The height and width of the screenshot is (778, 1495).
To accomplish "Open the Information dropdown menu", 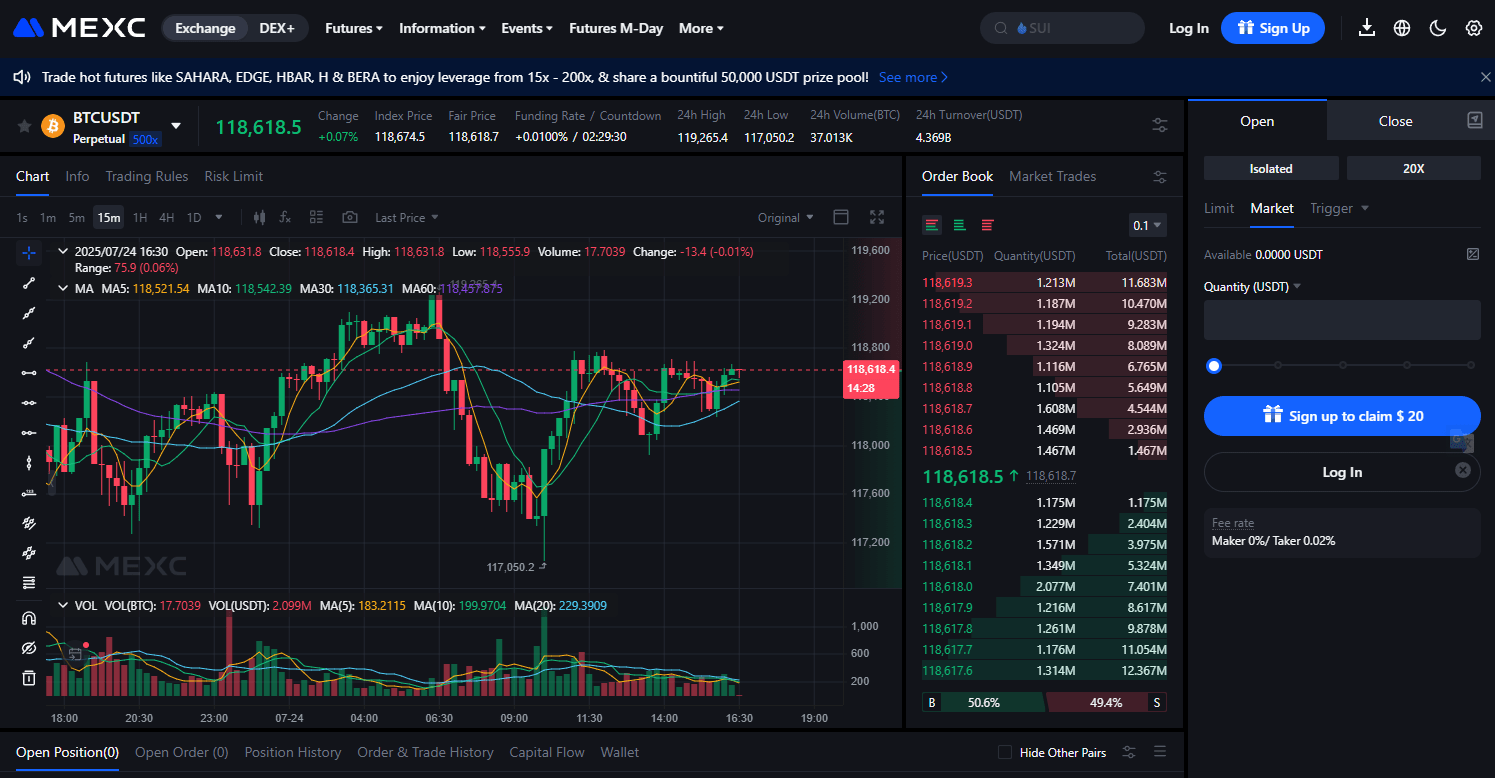I will click(x=442, y=28).
